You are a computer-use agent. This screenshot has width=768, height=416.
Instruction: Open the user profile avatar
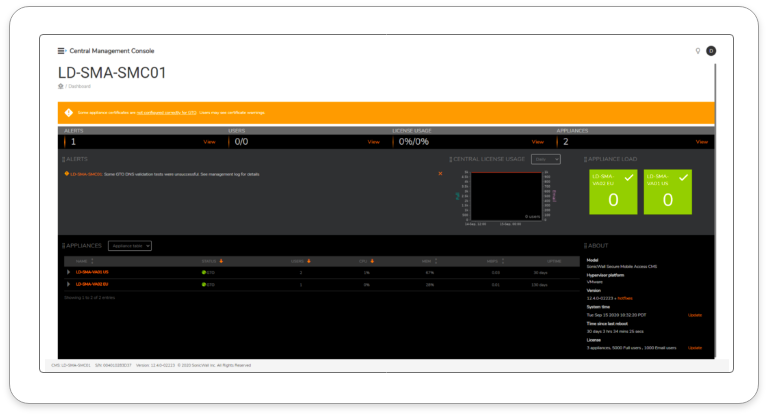point(711,50)
